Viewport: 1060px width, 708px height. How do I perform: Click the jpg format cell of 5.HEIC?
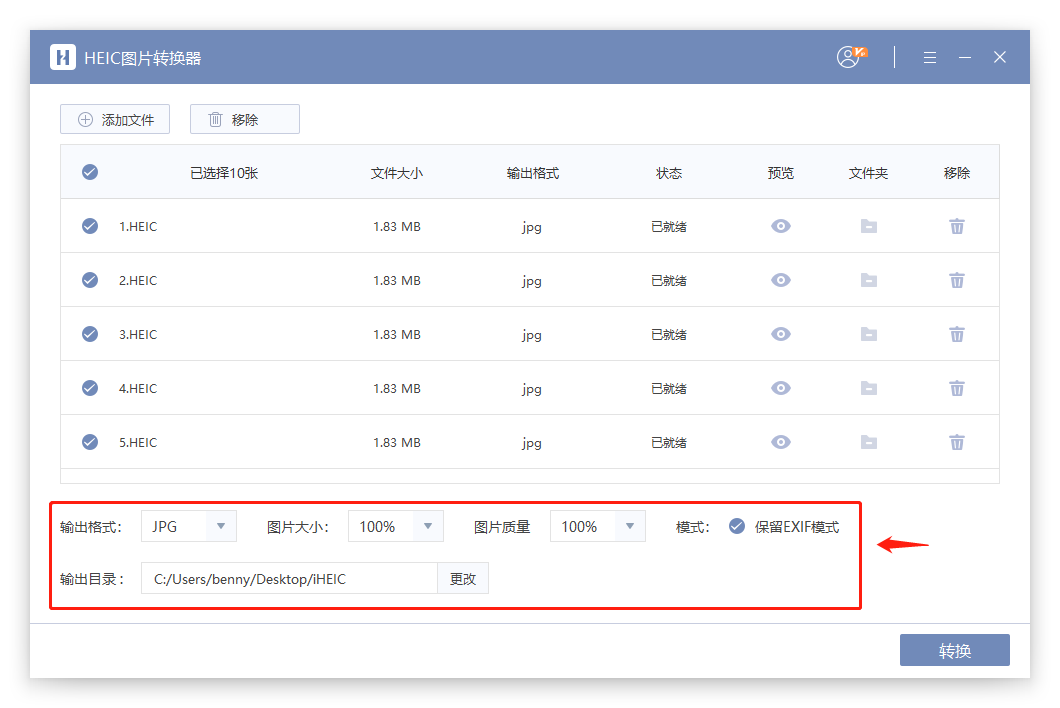click(532, 444)
